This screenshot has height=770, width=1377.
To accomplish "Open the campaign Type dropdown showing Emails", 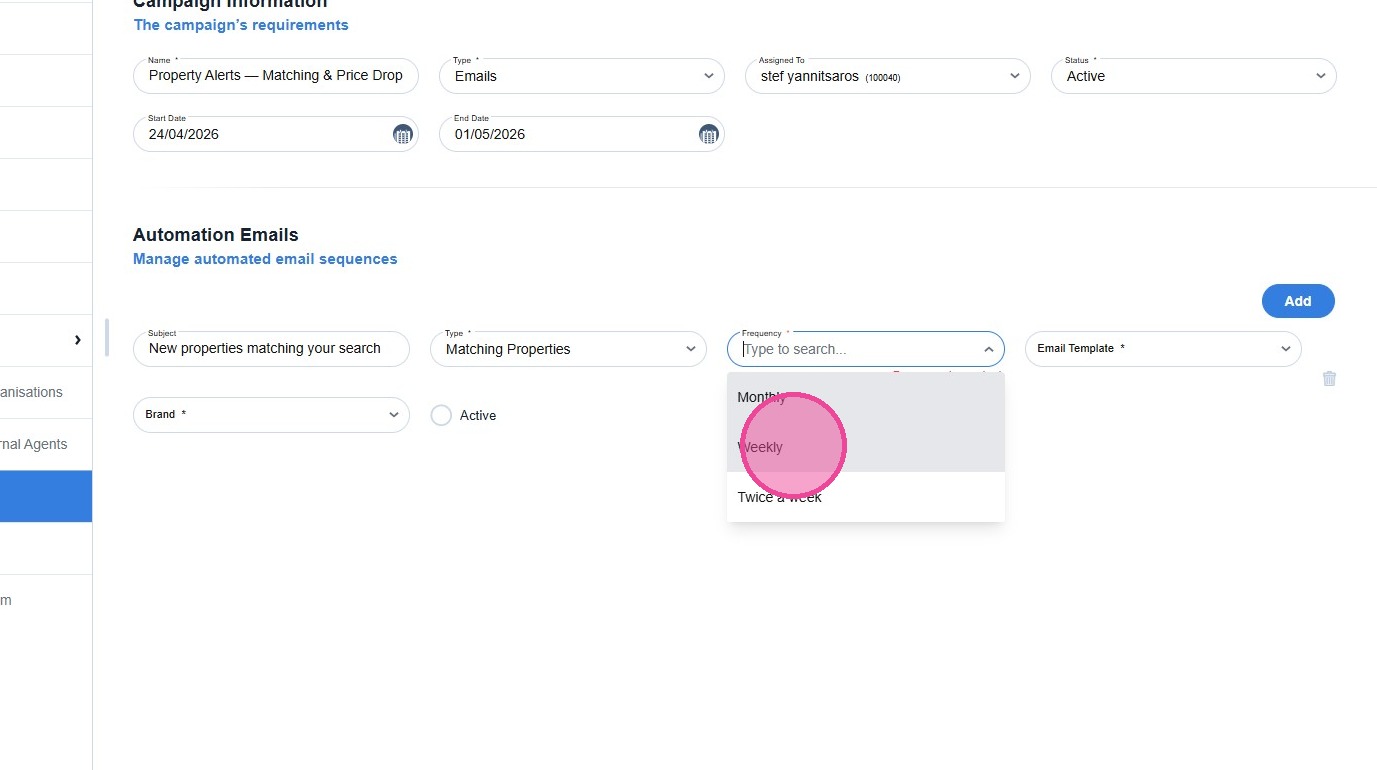I will (582, 76).
